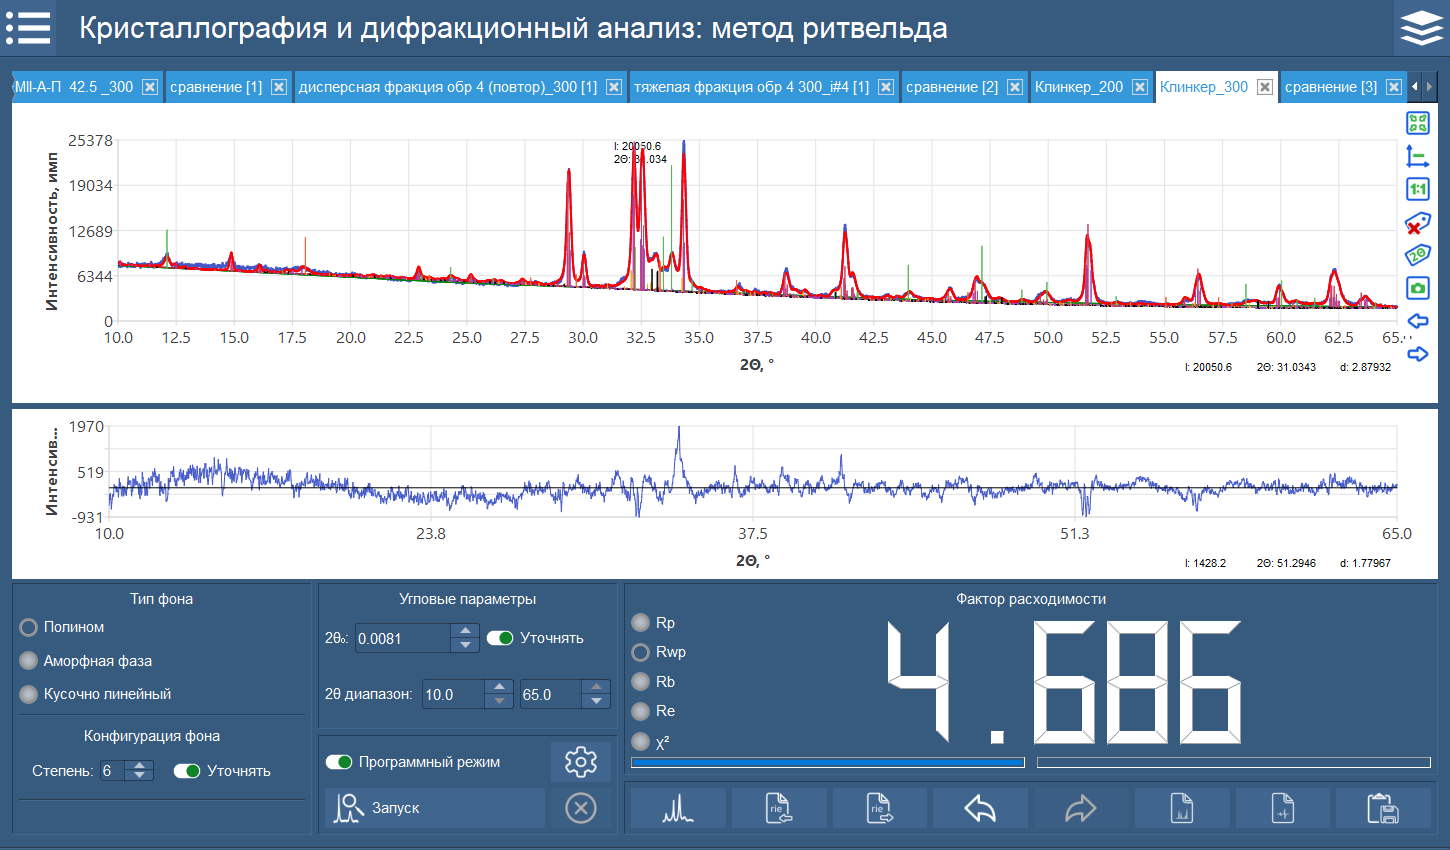Set 1:1 scale using the 1:1 icon
1450x850 pixels.
tap(1418, 188)
